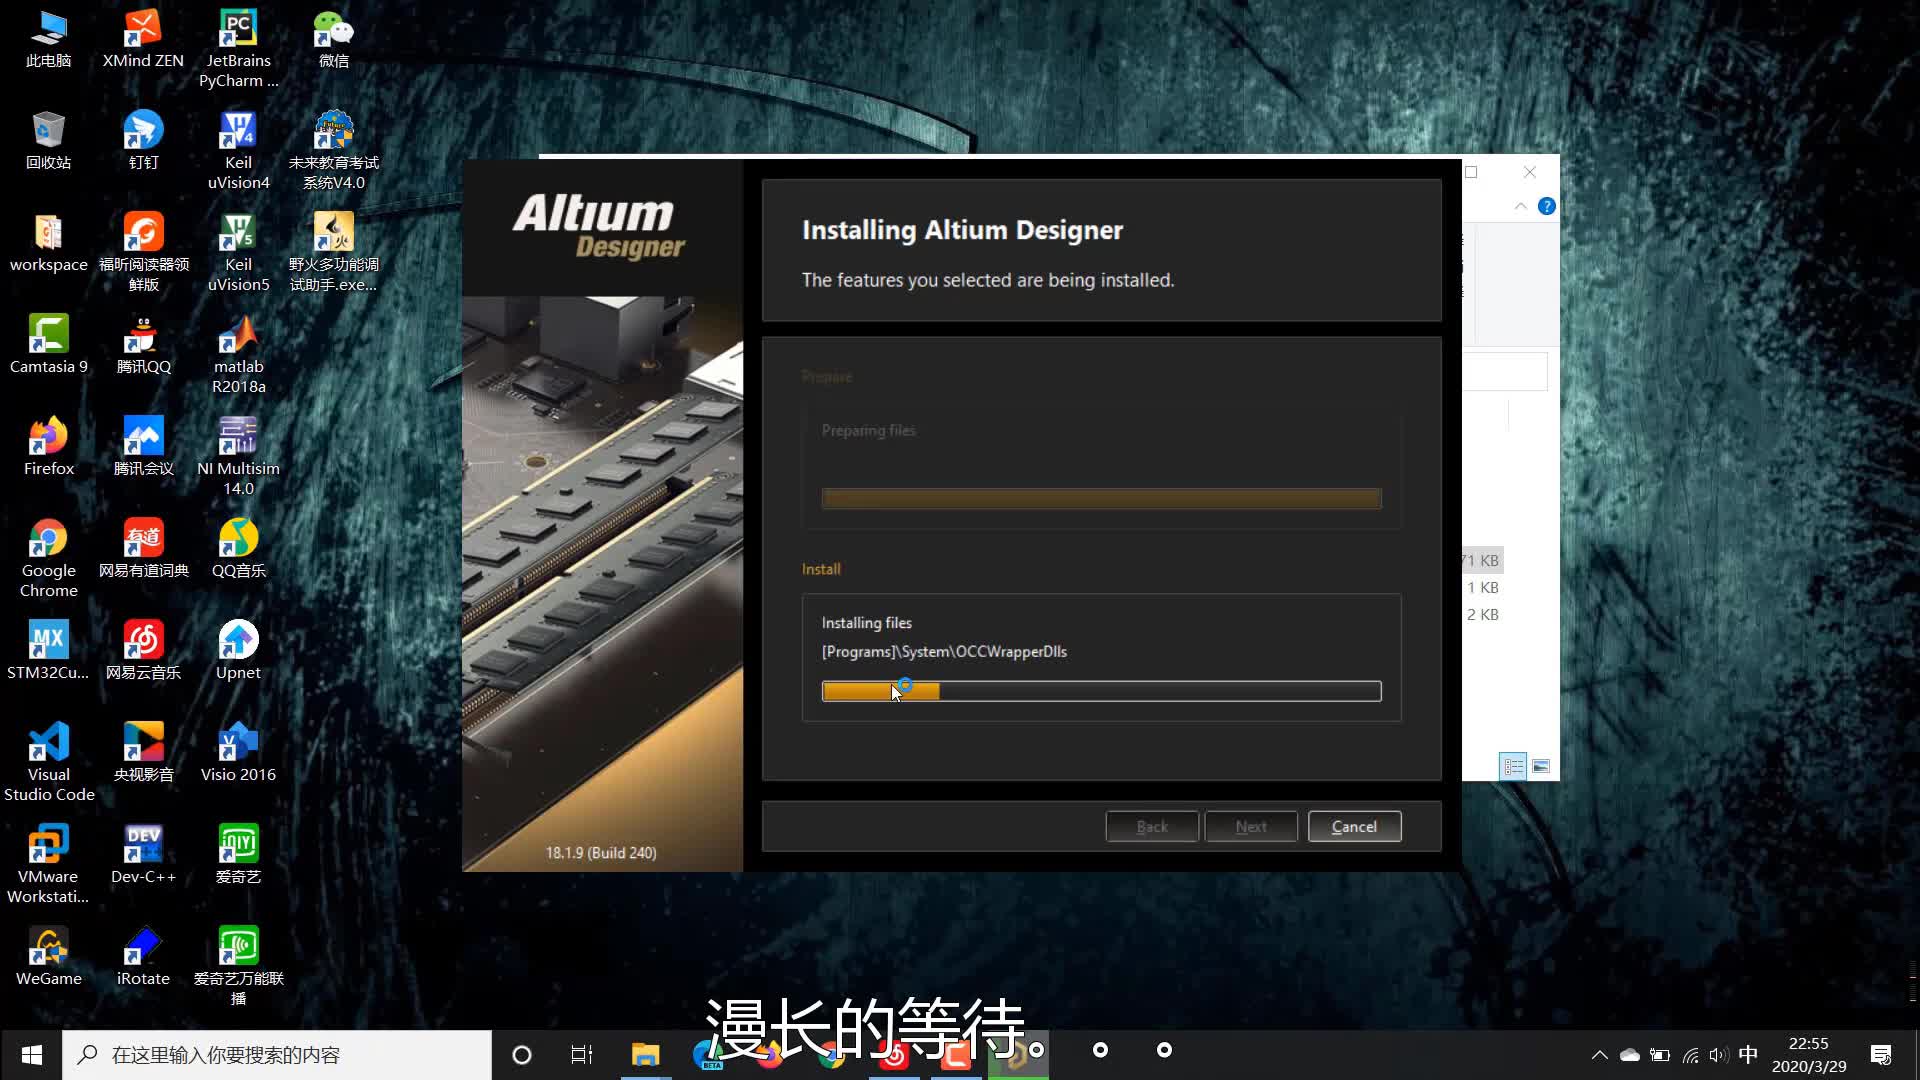Click the Cancel button in the installer
1920x1080 pixels.
[1354, 826]
